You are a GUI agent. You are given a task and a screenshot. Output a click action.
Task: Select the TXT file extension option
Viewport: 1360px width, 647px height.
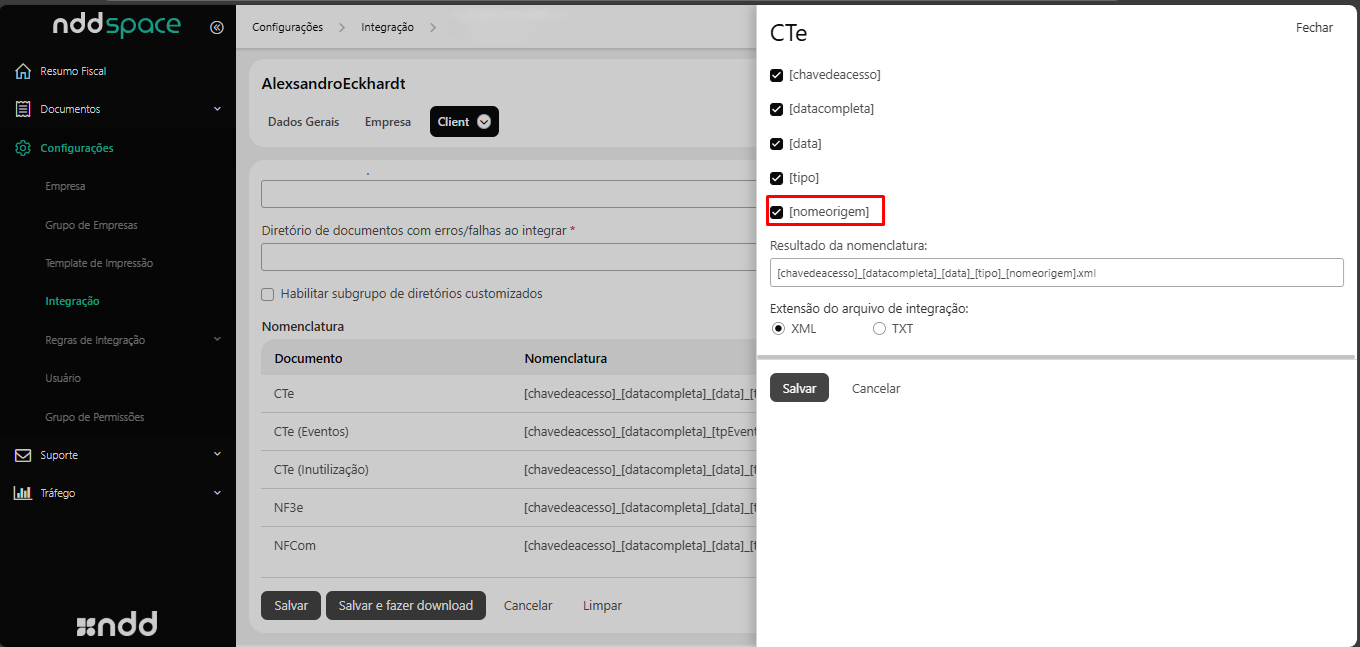880,328
